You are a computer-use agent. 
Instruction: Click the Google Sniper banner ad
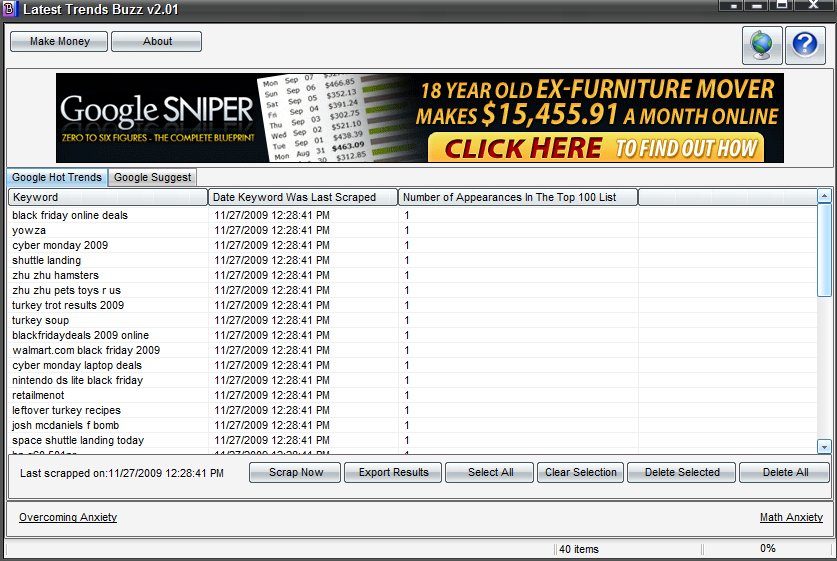click(420, 118)
